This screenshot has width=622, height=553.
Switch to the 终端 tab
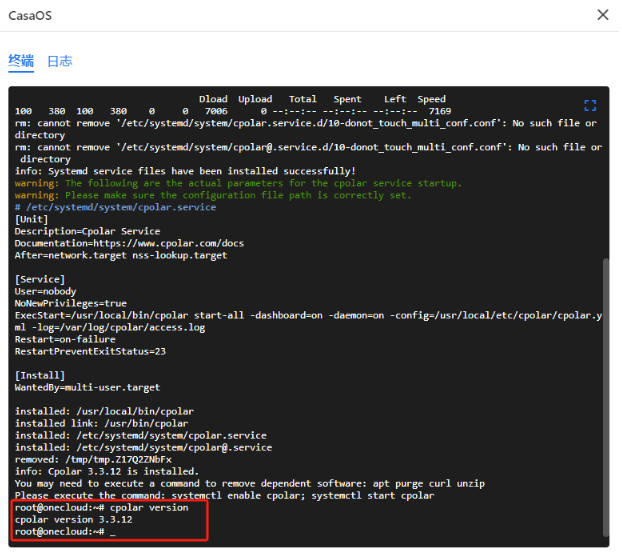21,61
